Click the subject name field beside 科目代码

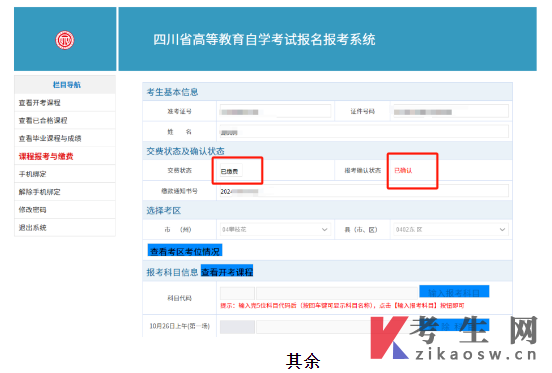[x=337, y=293]
